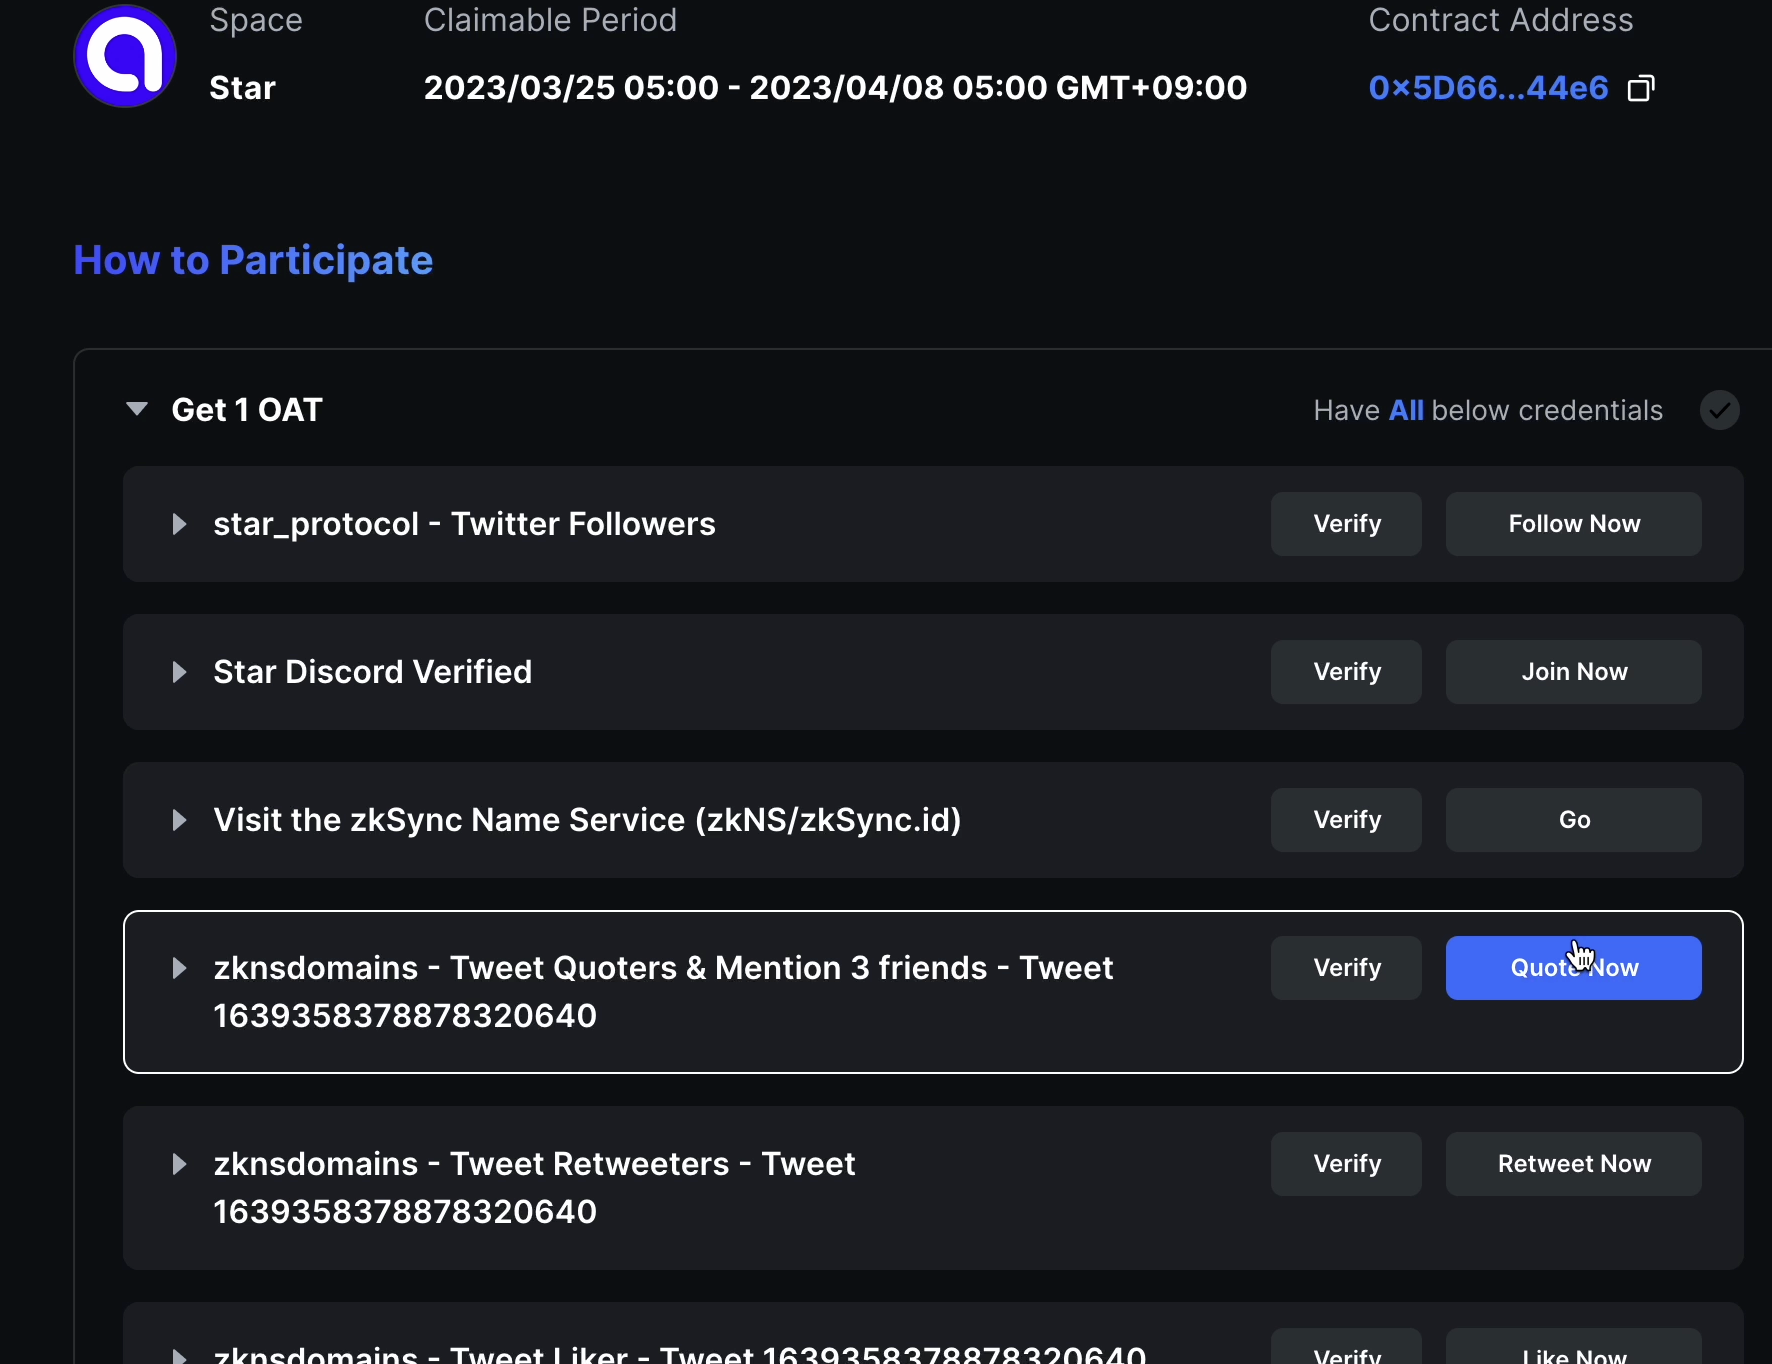
Task: Verify the zkSync Name Service visit
Action: [1346, 820]
